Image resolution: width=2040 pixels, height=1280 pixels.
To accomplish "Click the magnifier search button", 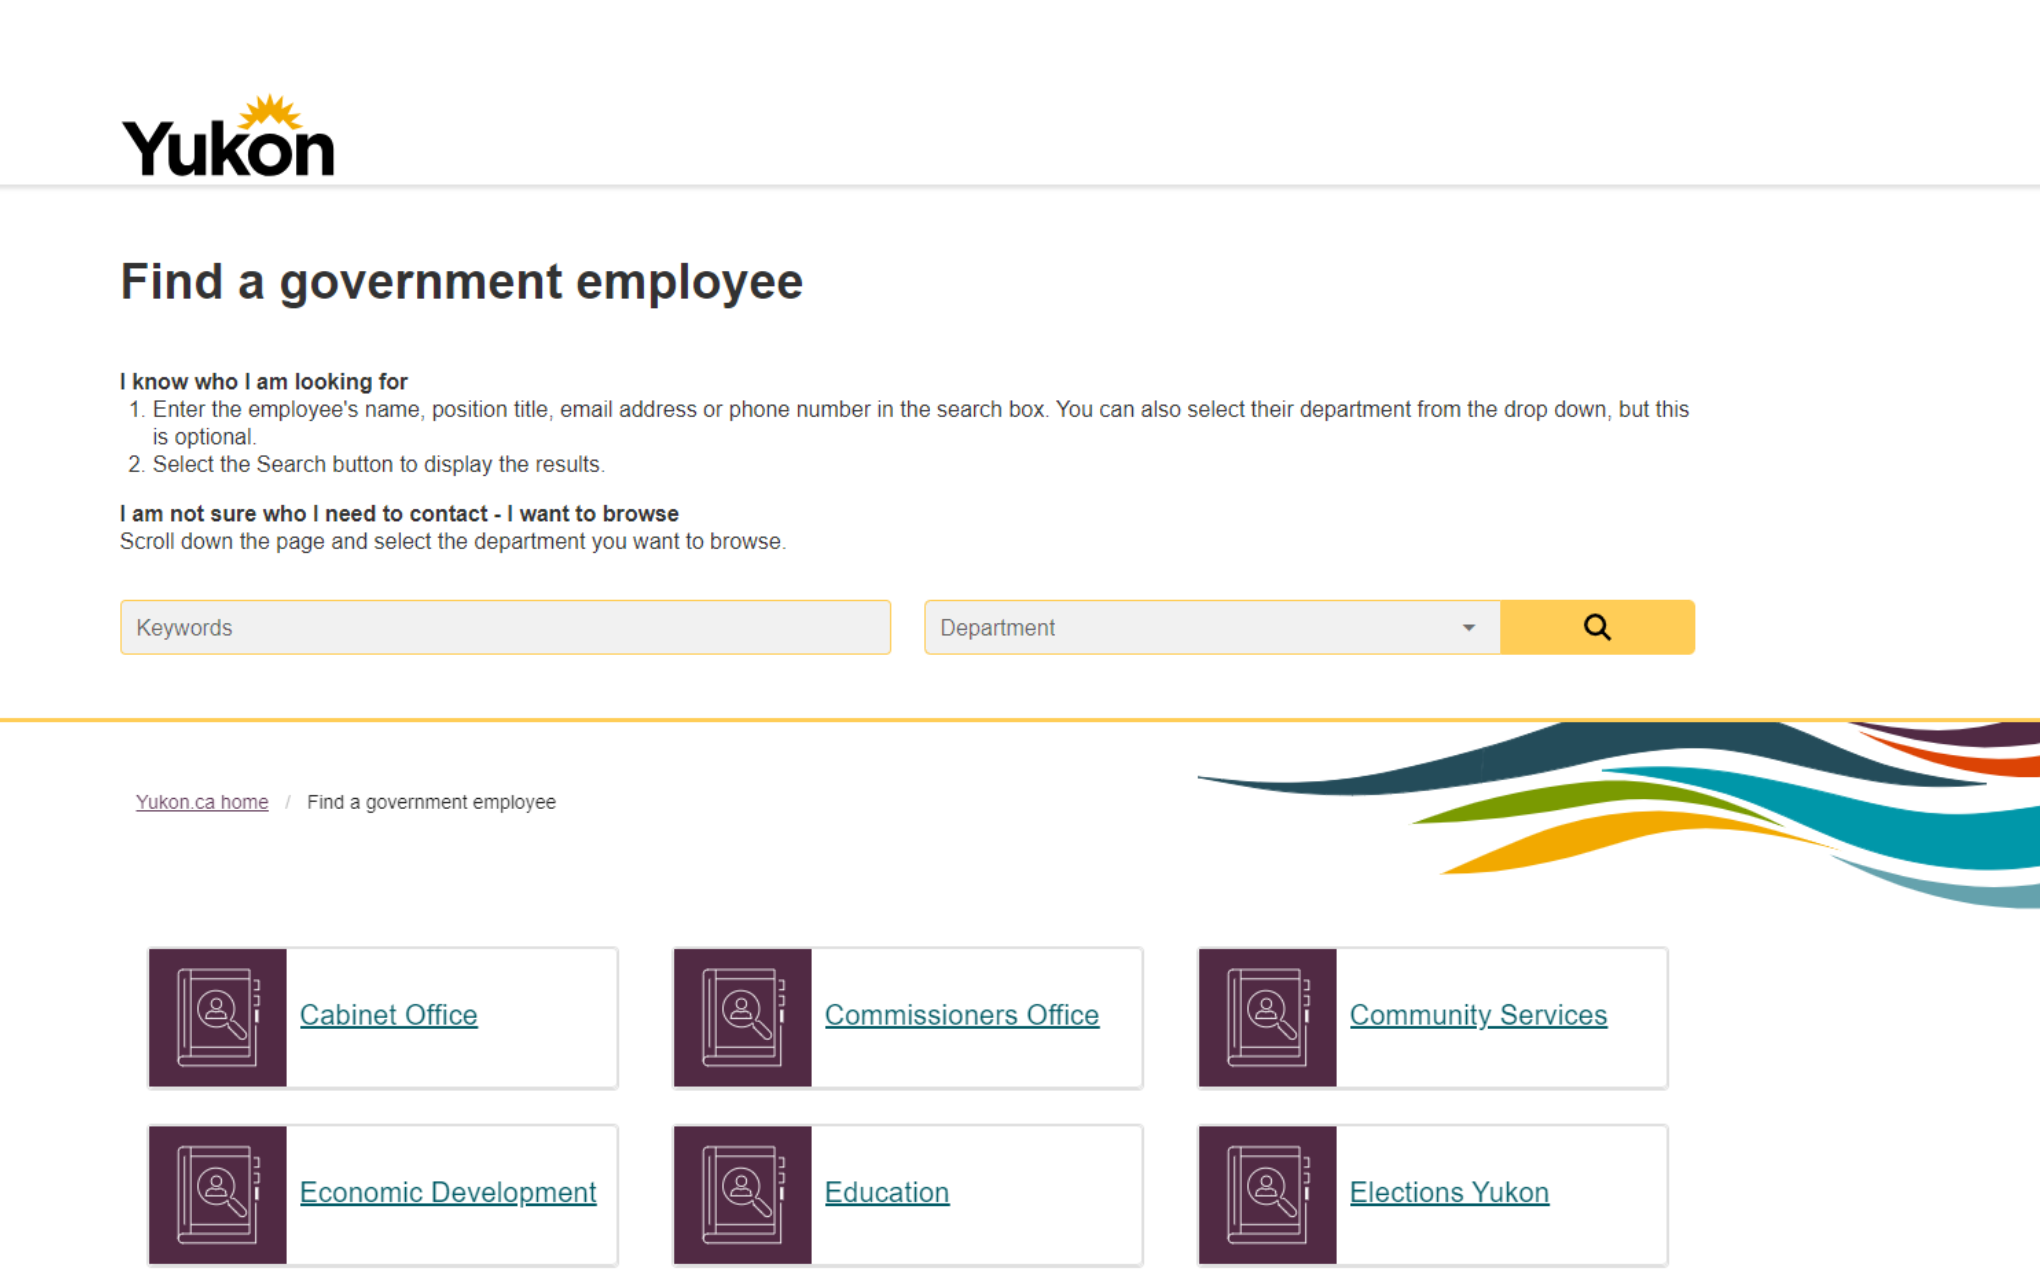I will click(1597, 627).
